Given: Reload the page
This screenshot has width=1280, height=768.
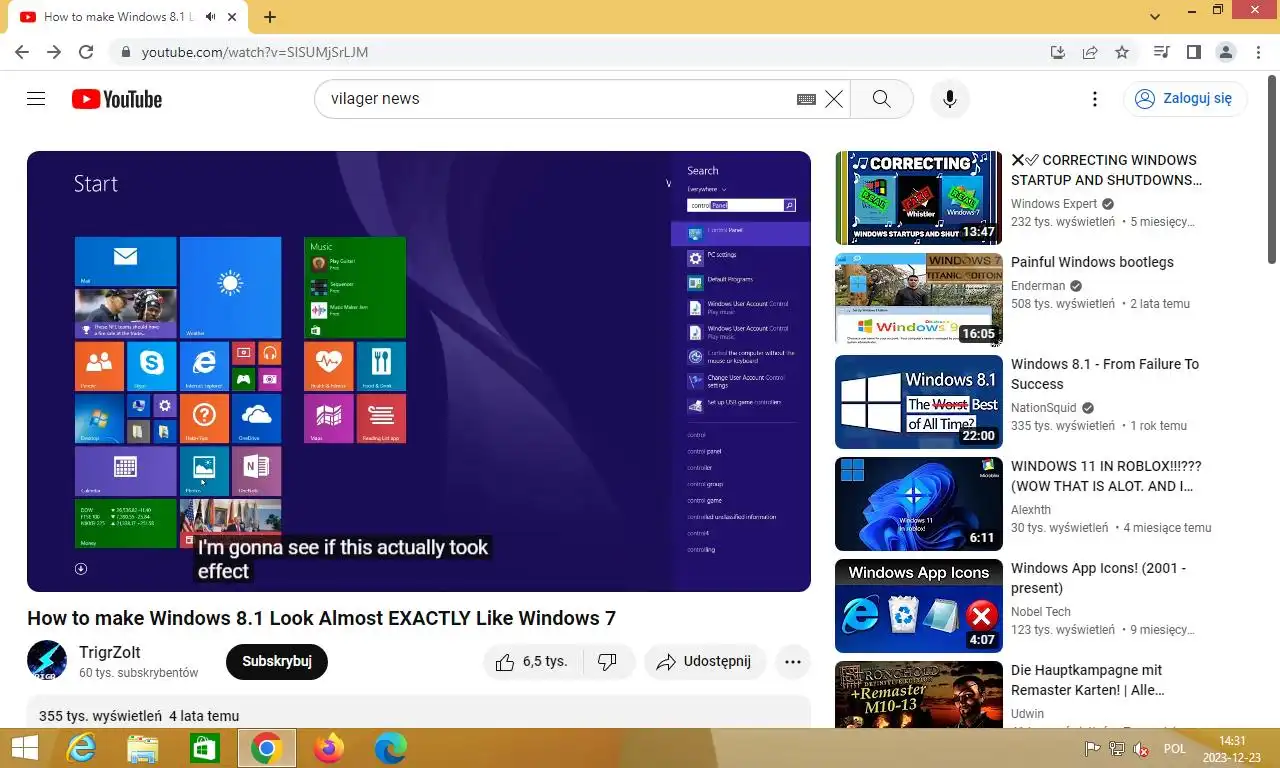Looking at the screenshot, I should (x=86, y=52).
